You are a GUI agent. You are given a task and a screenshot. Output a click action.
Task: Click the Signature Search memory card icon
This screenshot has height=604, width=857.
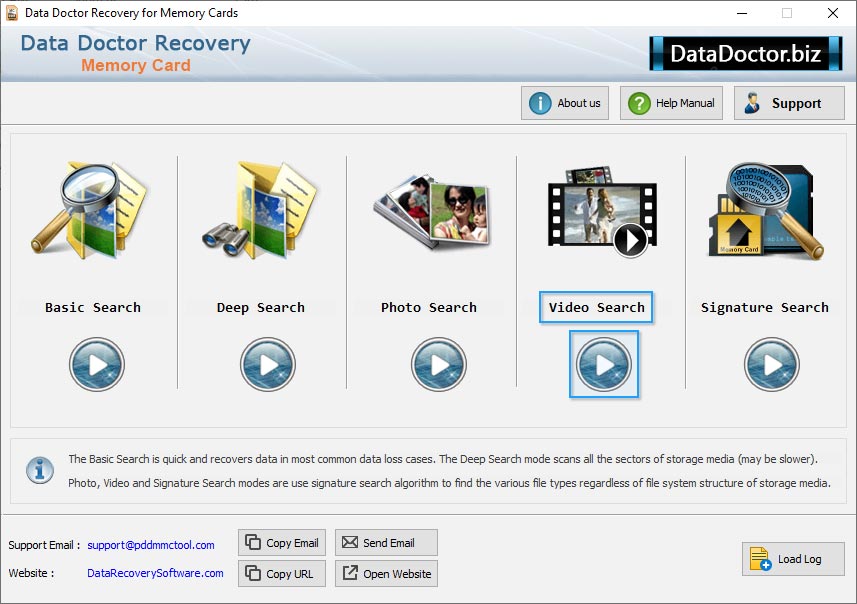pyautogui.click(x=766, y=210)
